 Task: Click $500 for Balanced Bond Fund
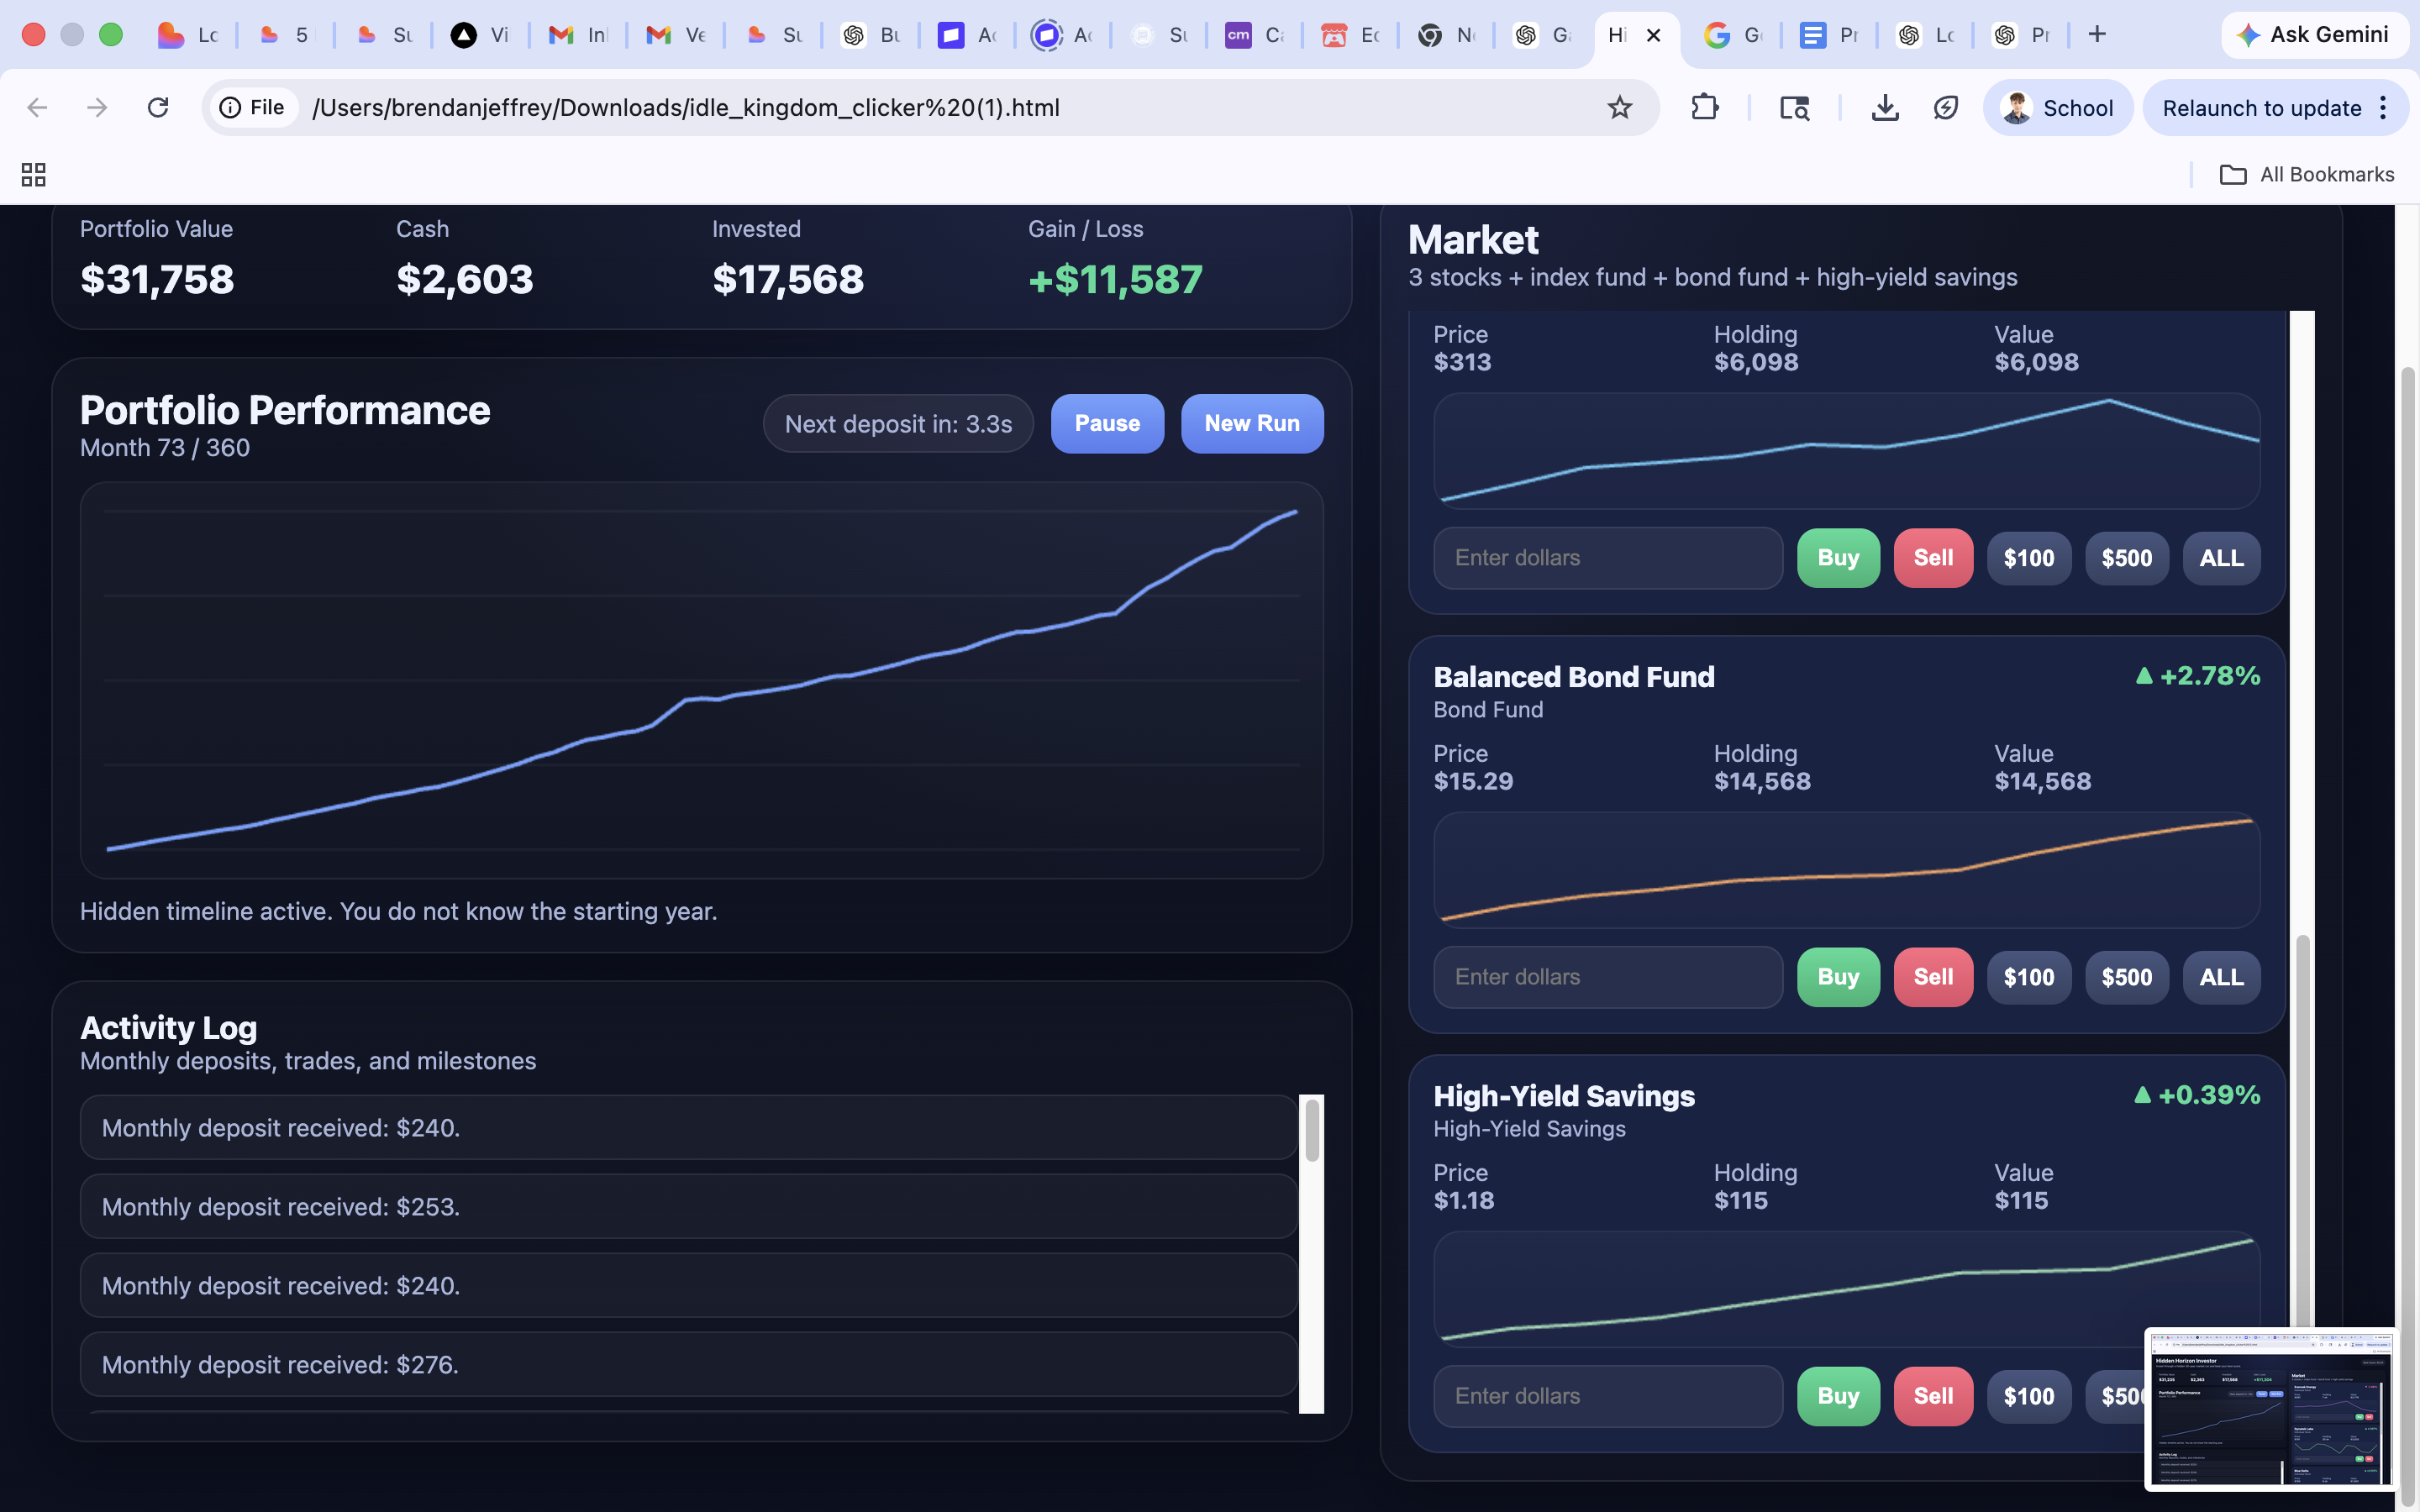pos(2125,977)
